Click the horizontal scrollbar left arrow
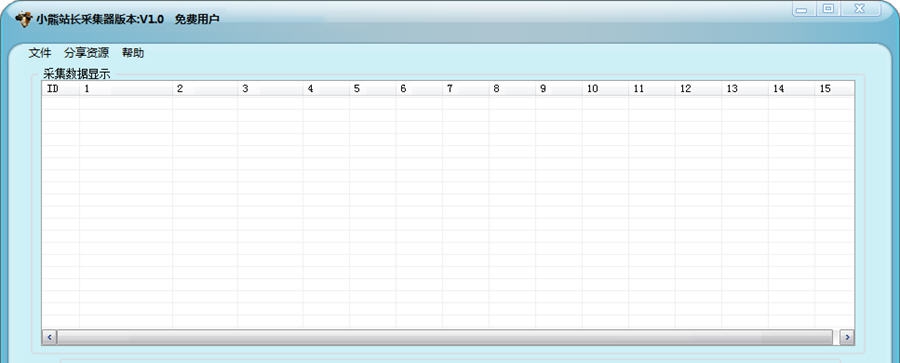 [x=49, y=337]
